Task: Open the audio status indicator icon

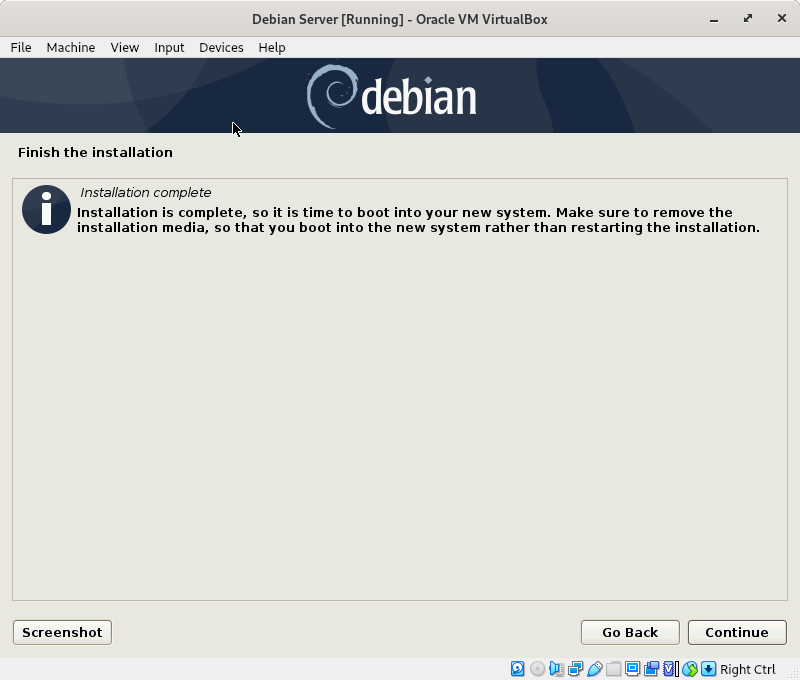Action: point(556,669)
